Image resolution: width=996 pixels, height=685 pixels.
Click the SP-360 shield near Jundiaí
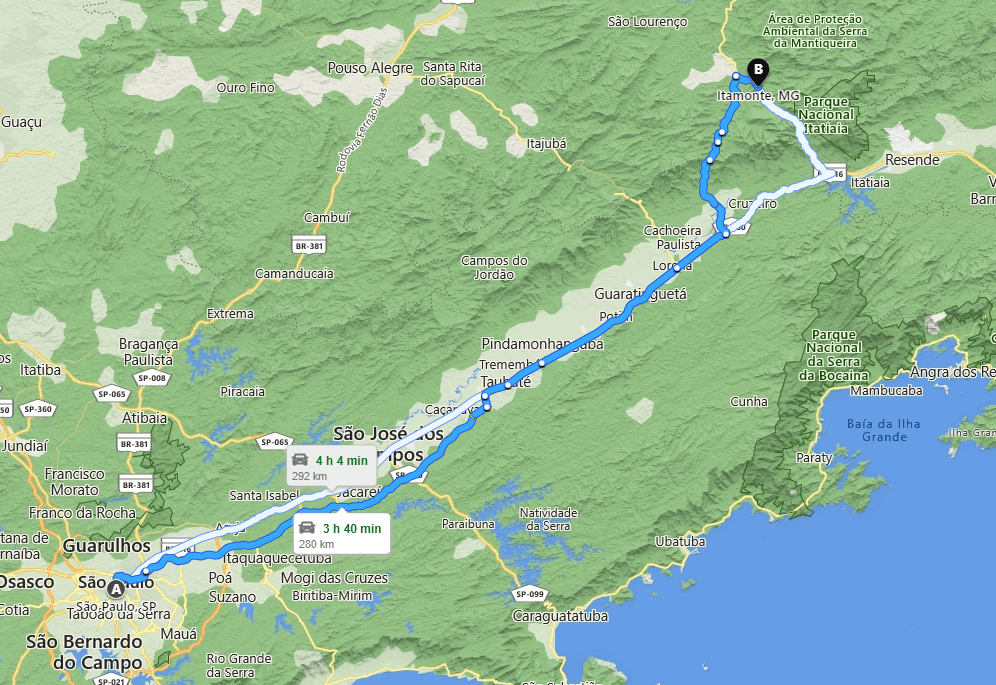point(37,409)
